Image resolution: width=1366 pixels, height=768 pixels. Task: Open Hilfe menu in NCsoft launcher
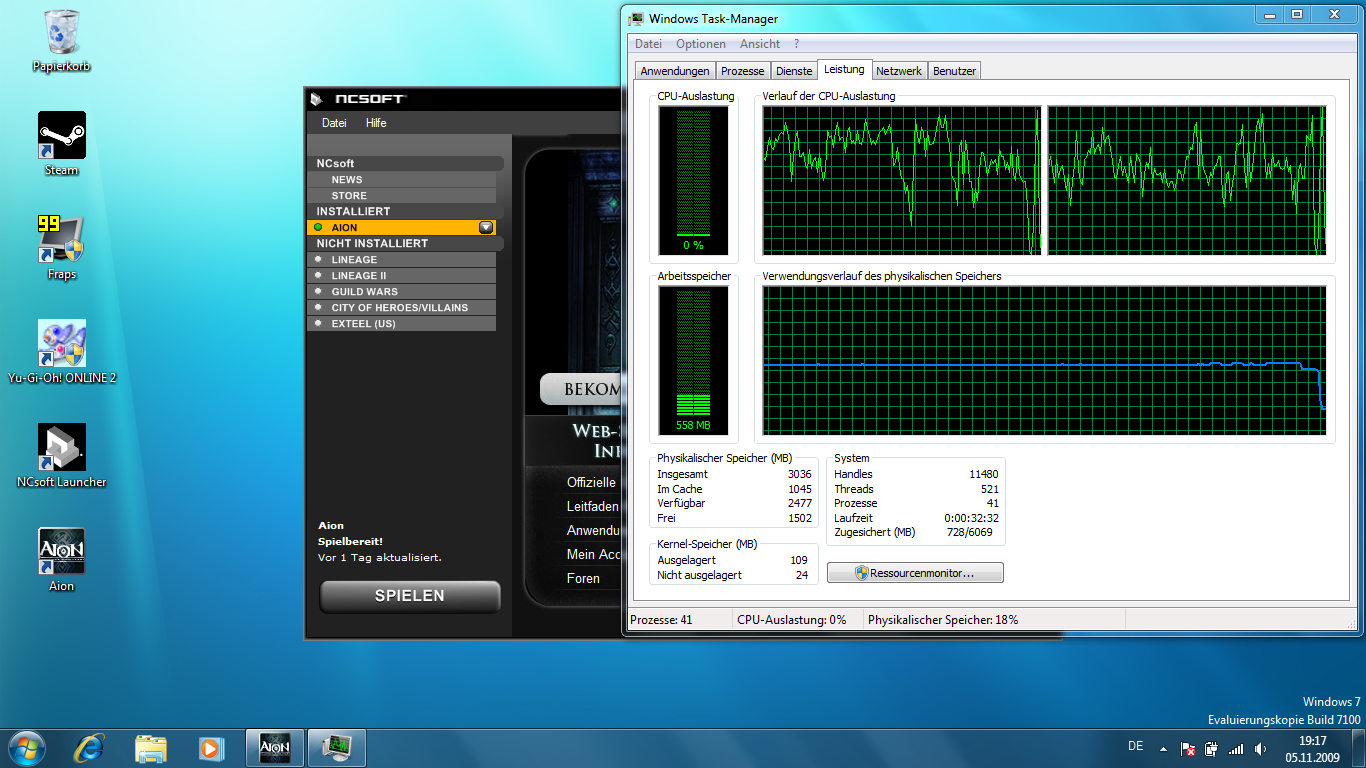(x=376, y=123)
